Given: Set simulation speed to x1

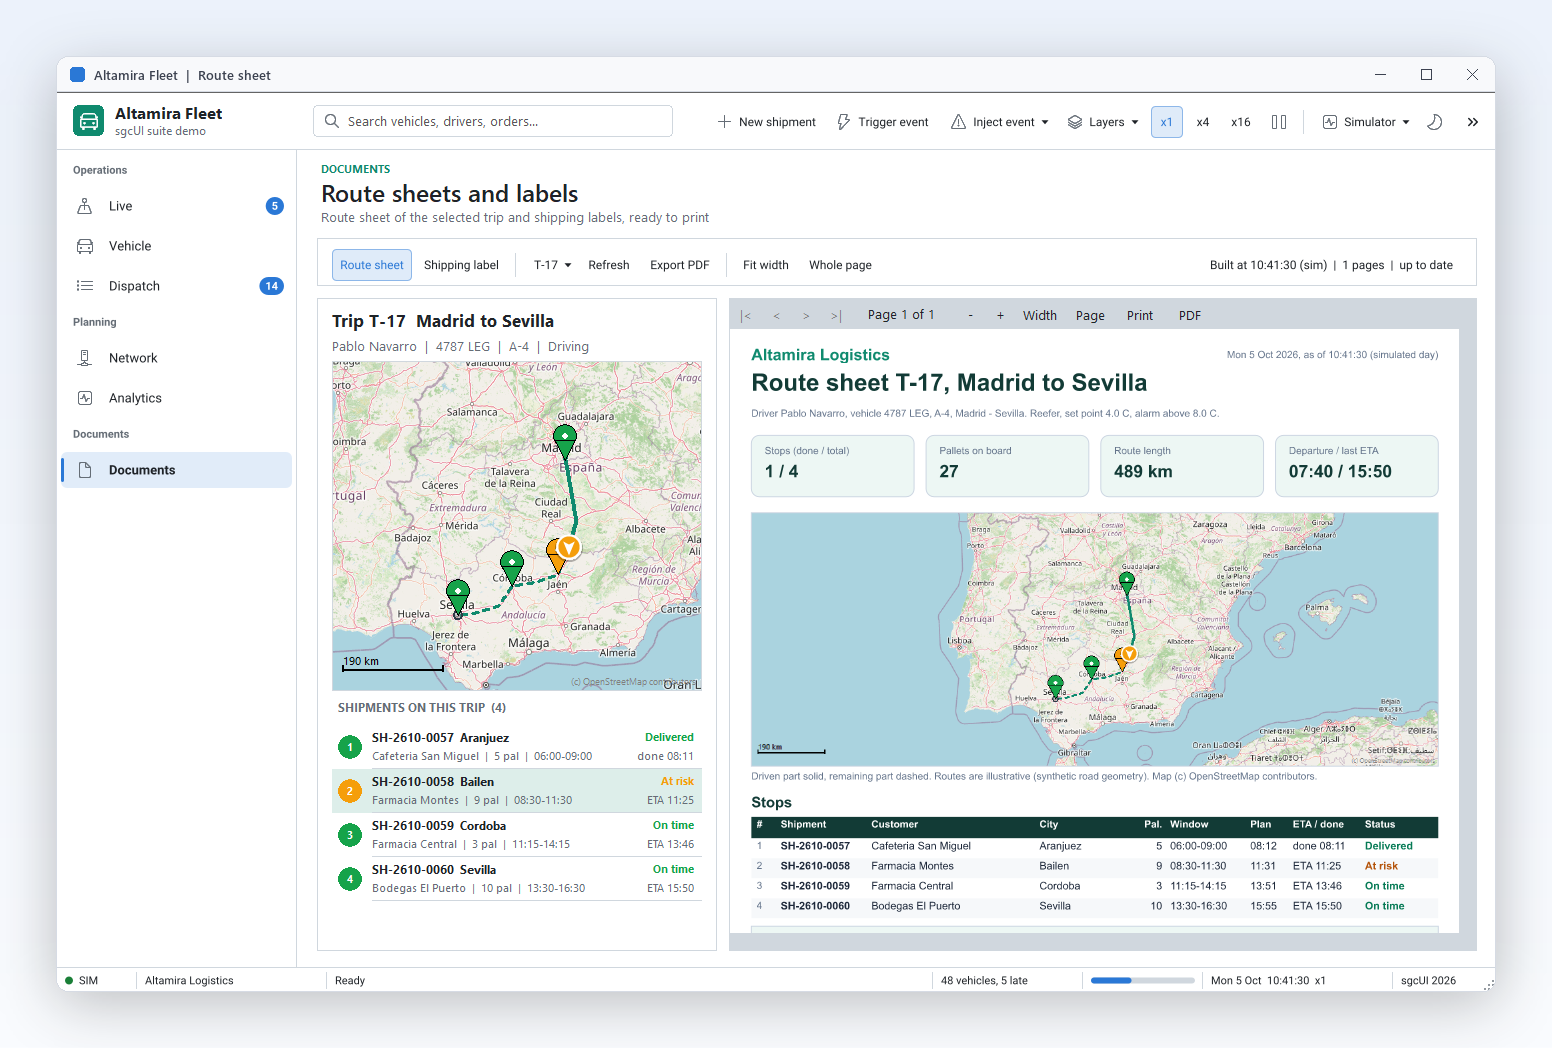Looking at the screenshot, I should 1167,122.
